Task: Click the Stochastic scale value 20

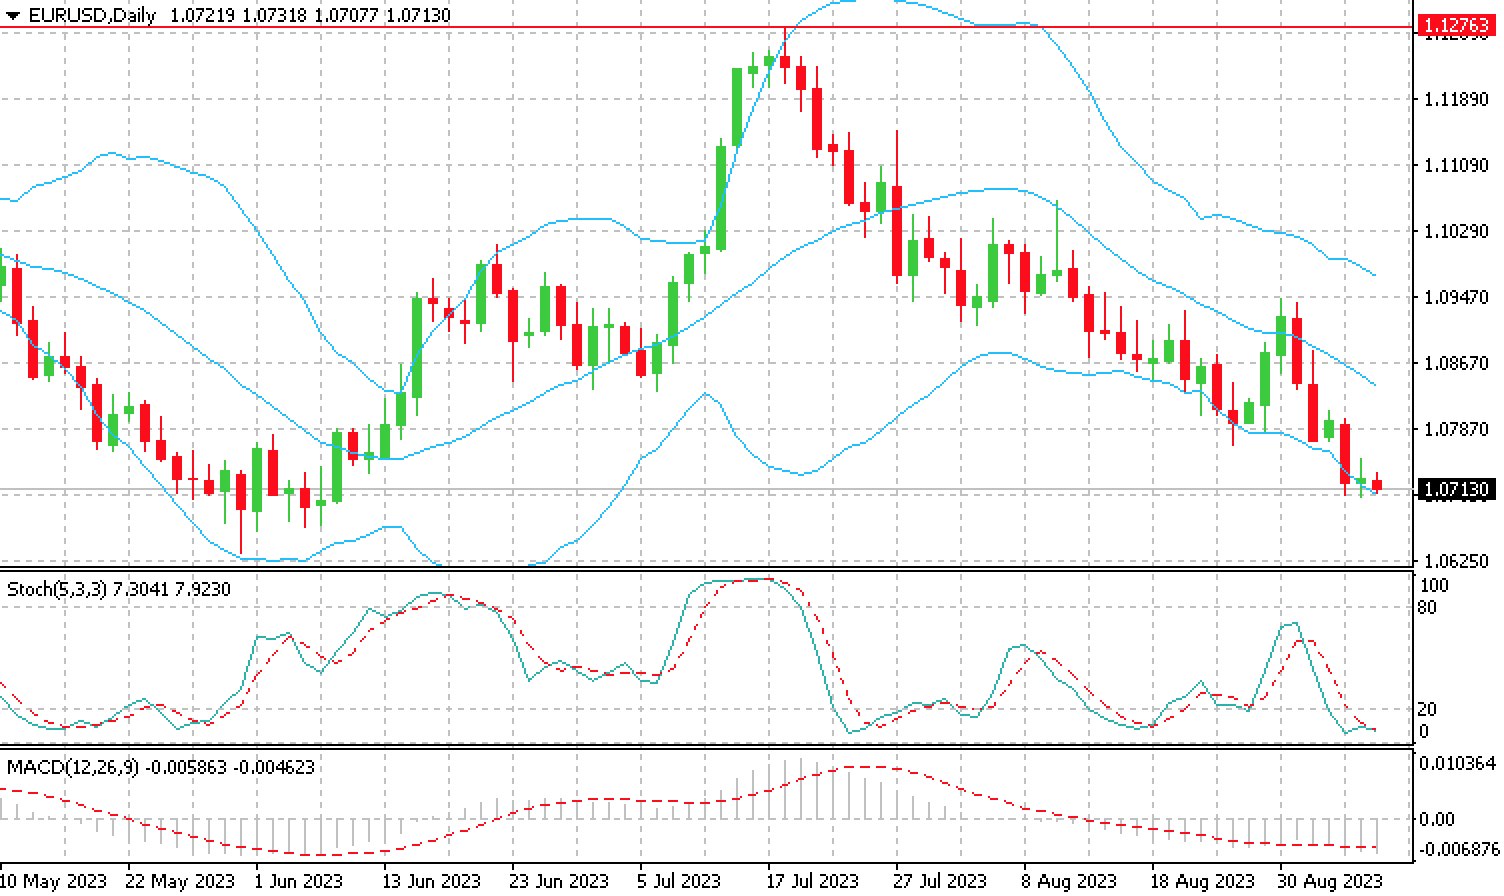Action: point(1428,709)
